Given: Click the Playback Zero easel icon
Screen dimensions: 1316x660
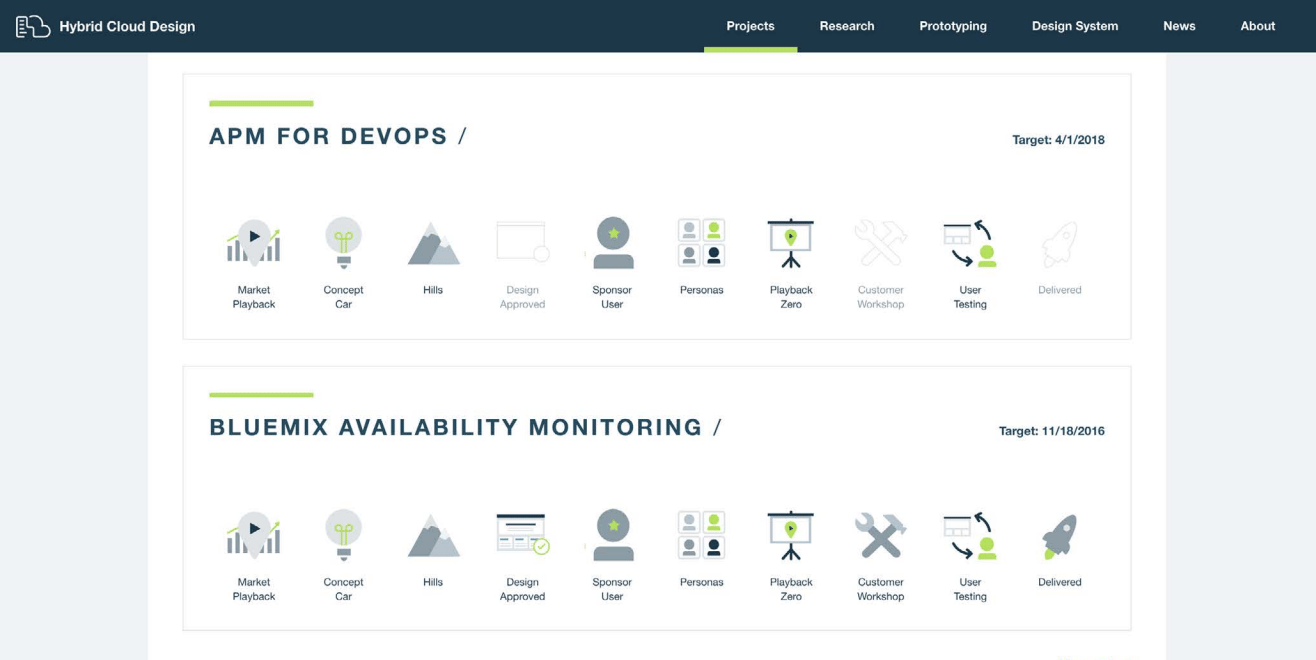Looking at the screenshot, I should pos(790,240).
